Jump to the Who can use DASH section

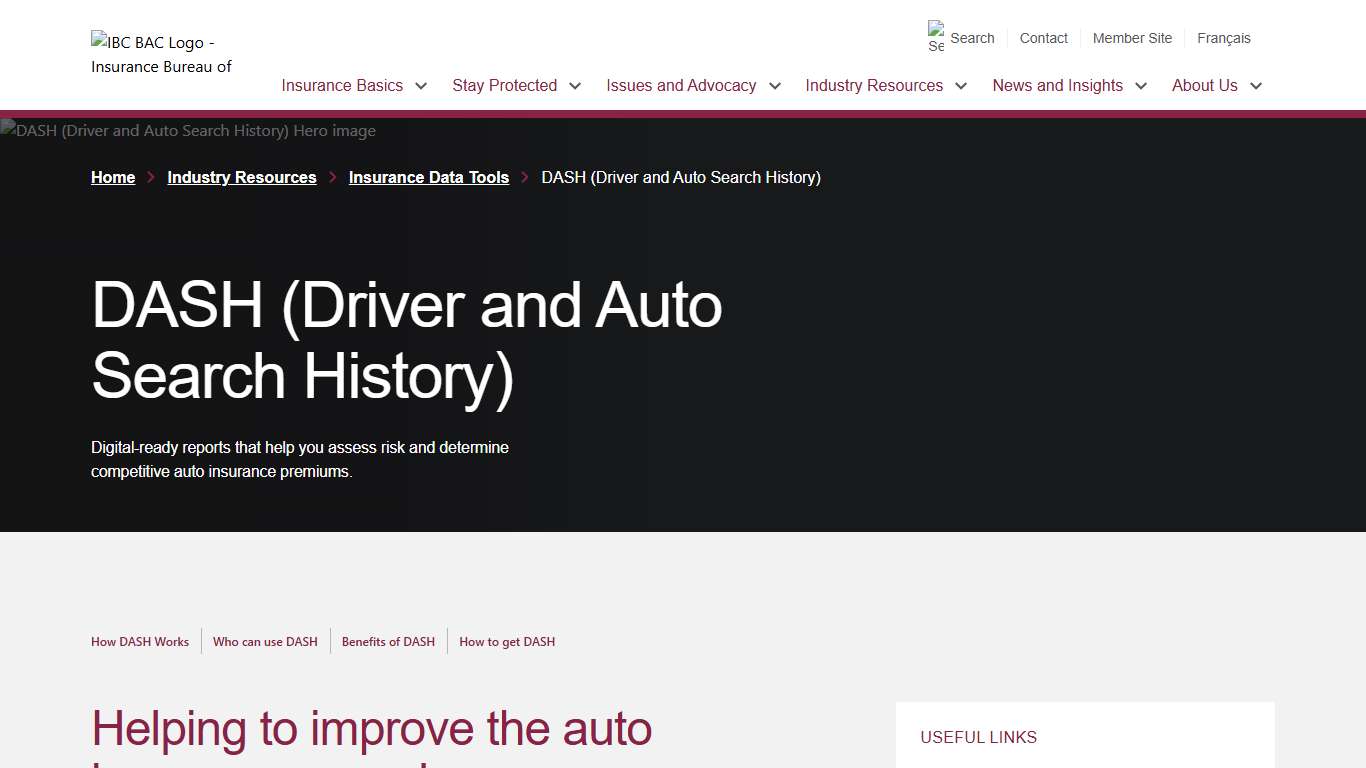point(265,641)
